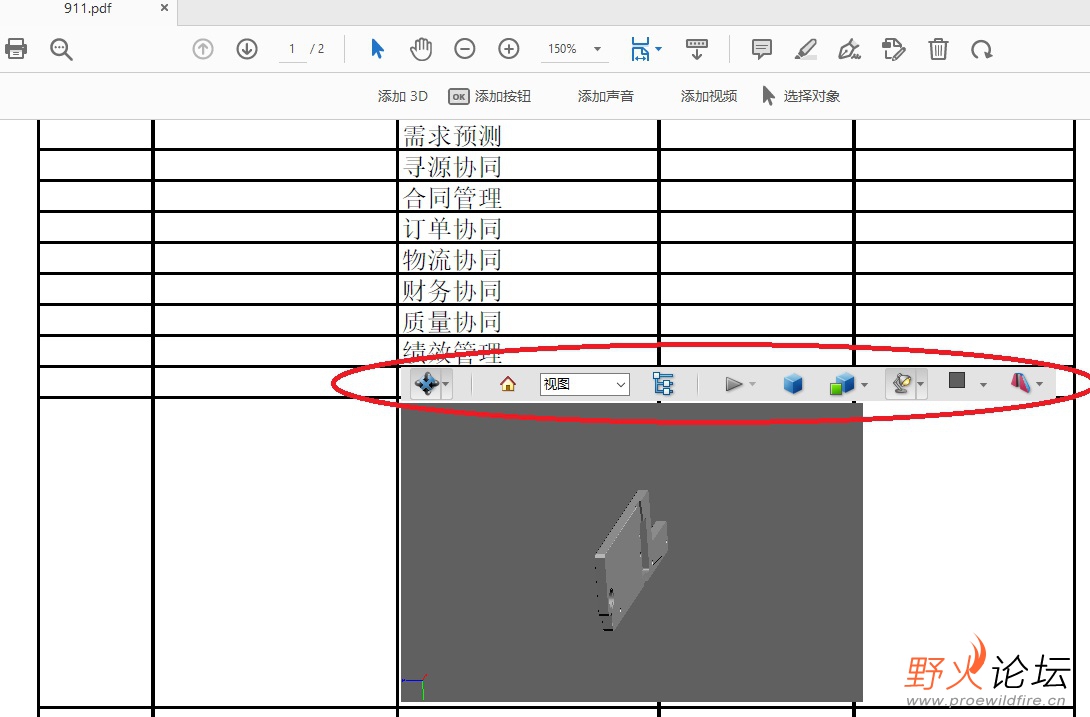The width and height of the screenshot is (1090, 717).
Task: Click the 3D background color swatch
Action: pos(957,380)
